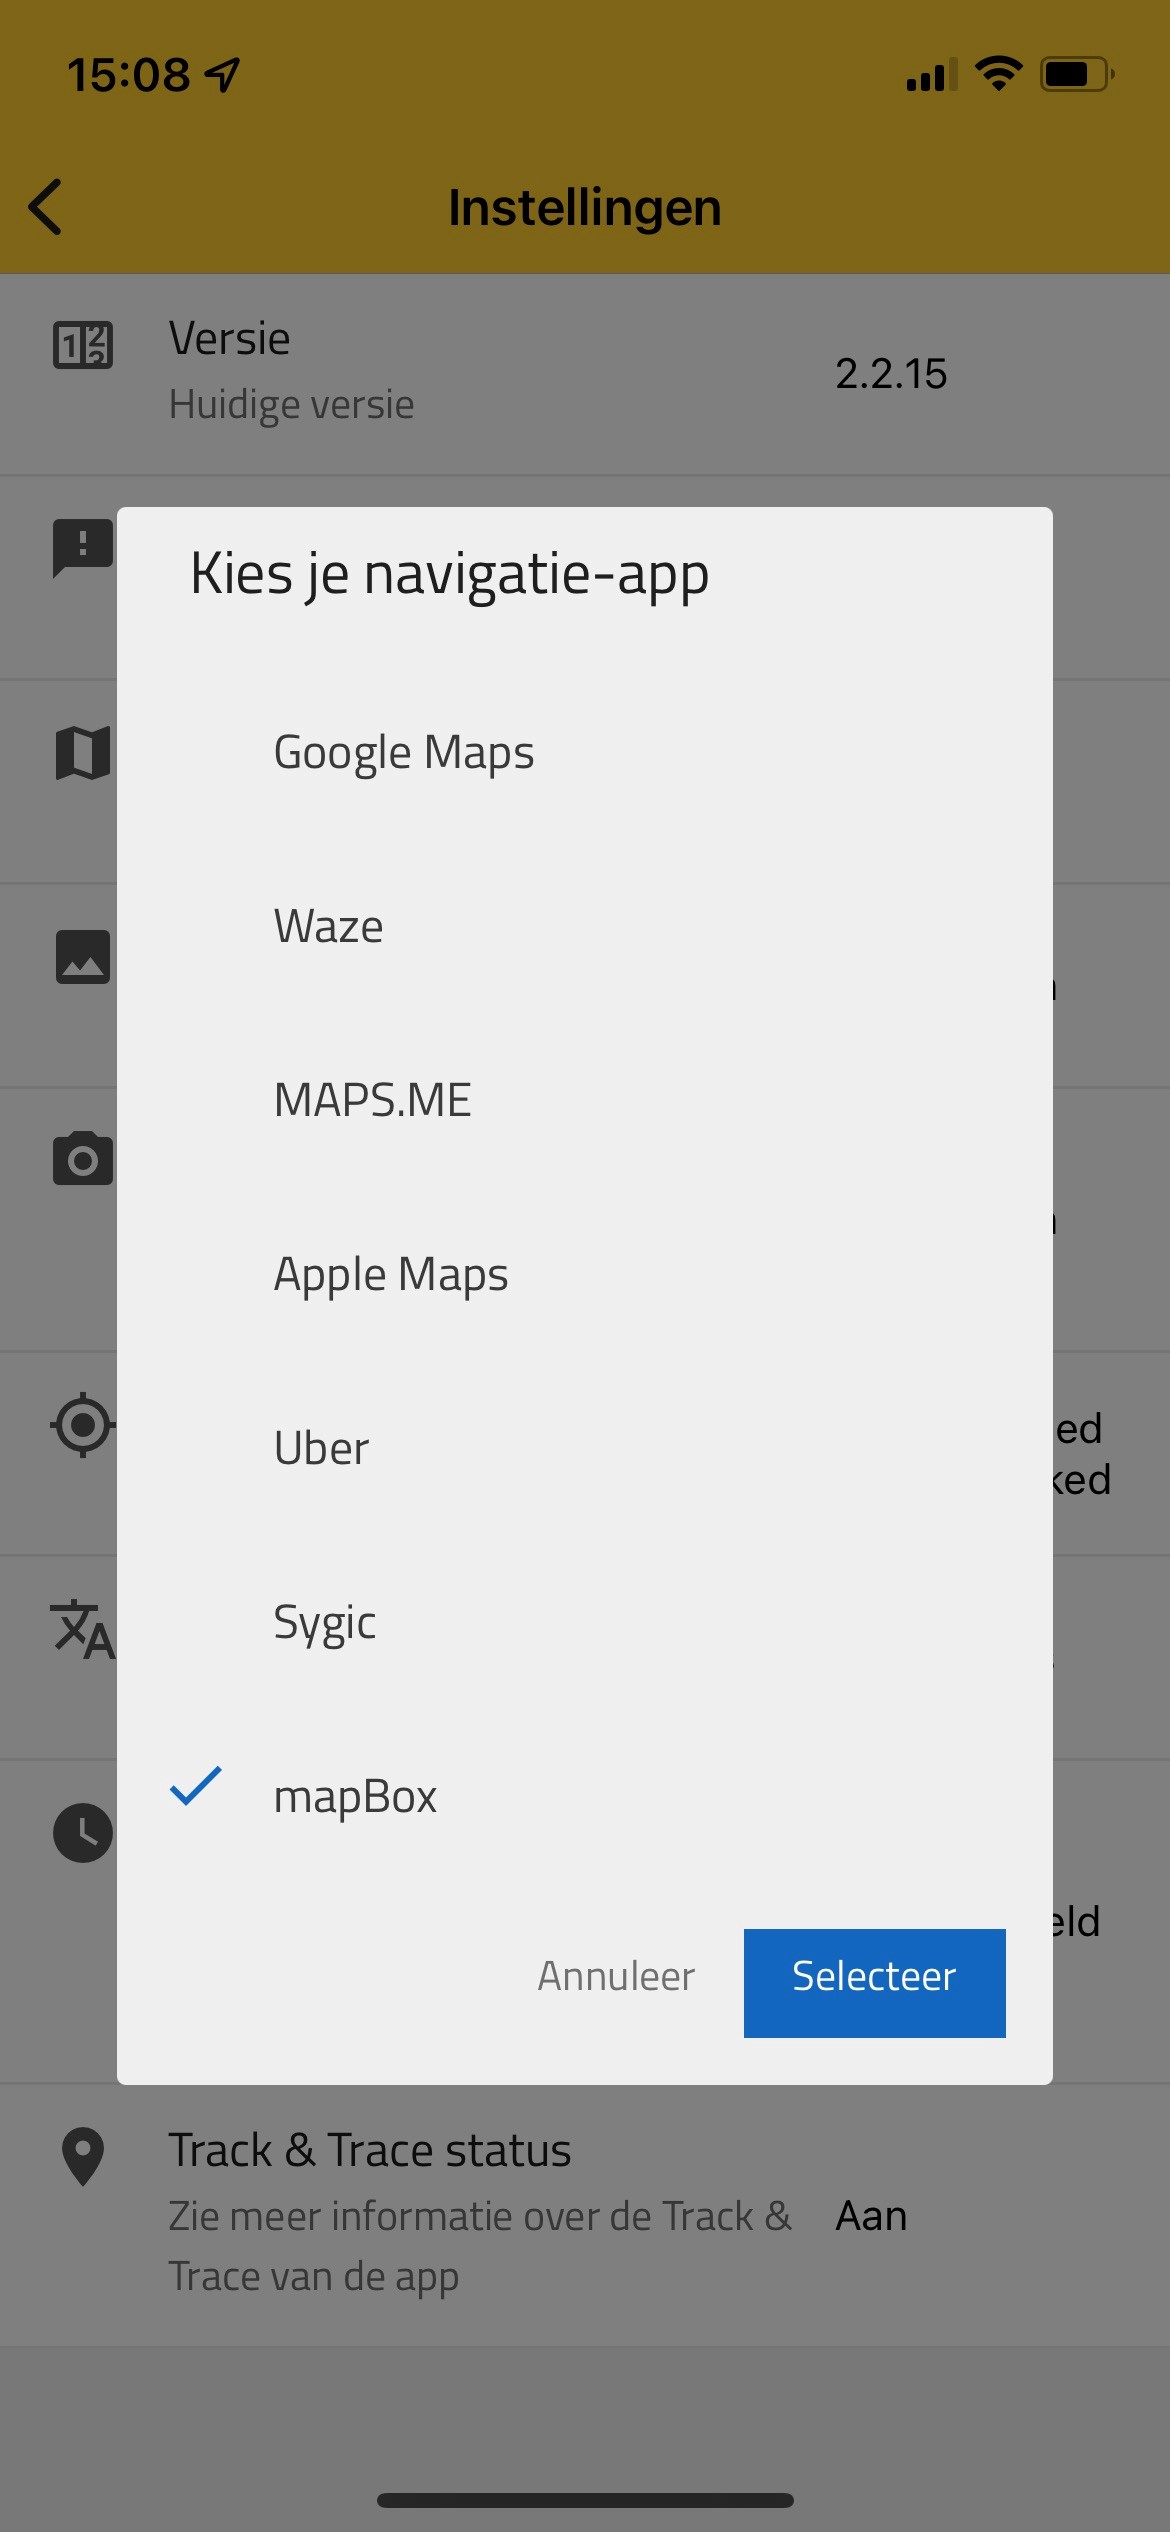The height and width of the screenshot is (2532, 1170).
Task: Click the Track & Trace location pin icon
Action: click(x=83, y=2157)
